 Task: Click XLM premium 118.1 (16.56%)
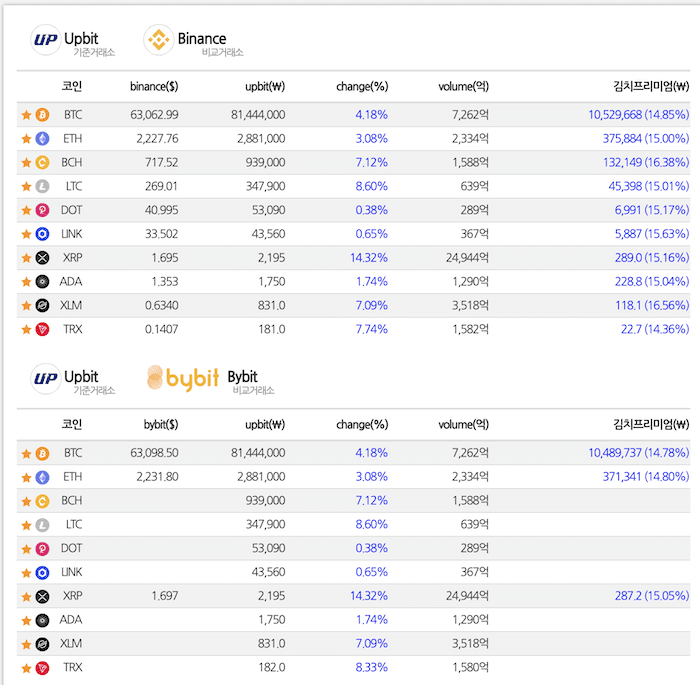652,305
